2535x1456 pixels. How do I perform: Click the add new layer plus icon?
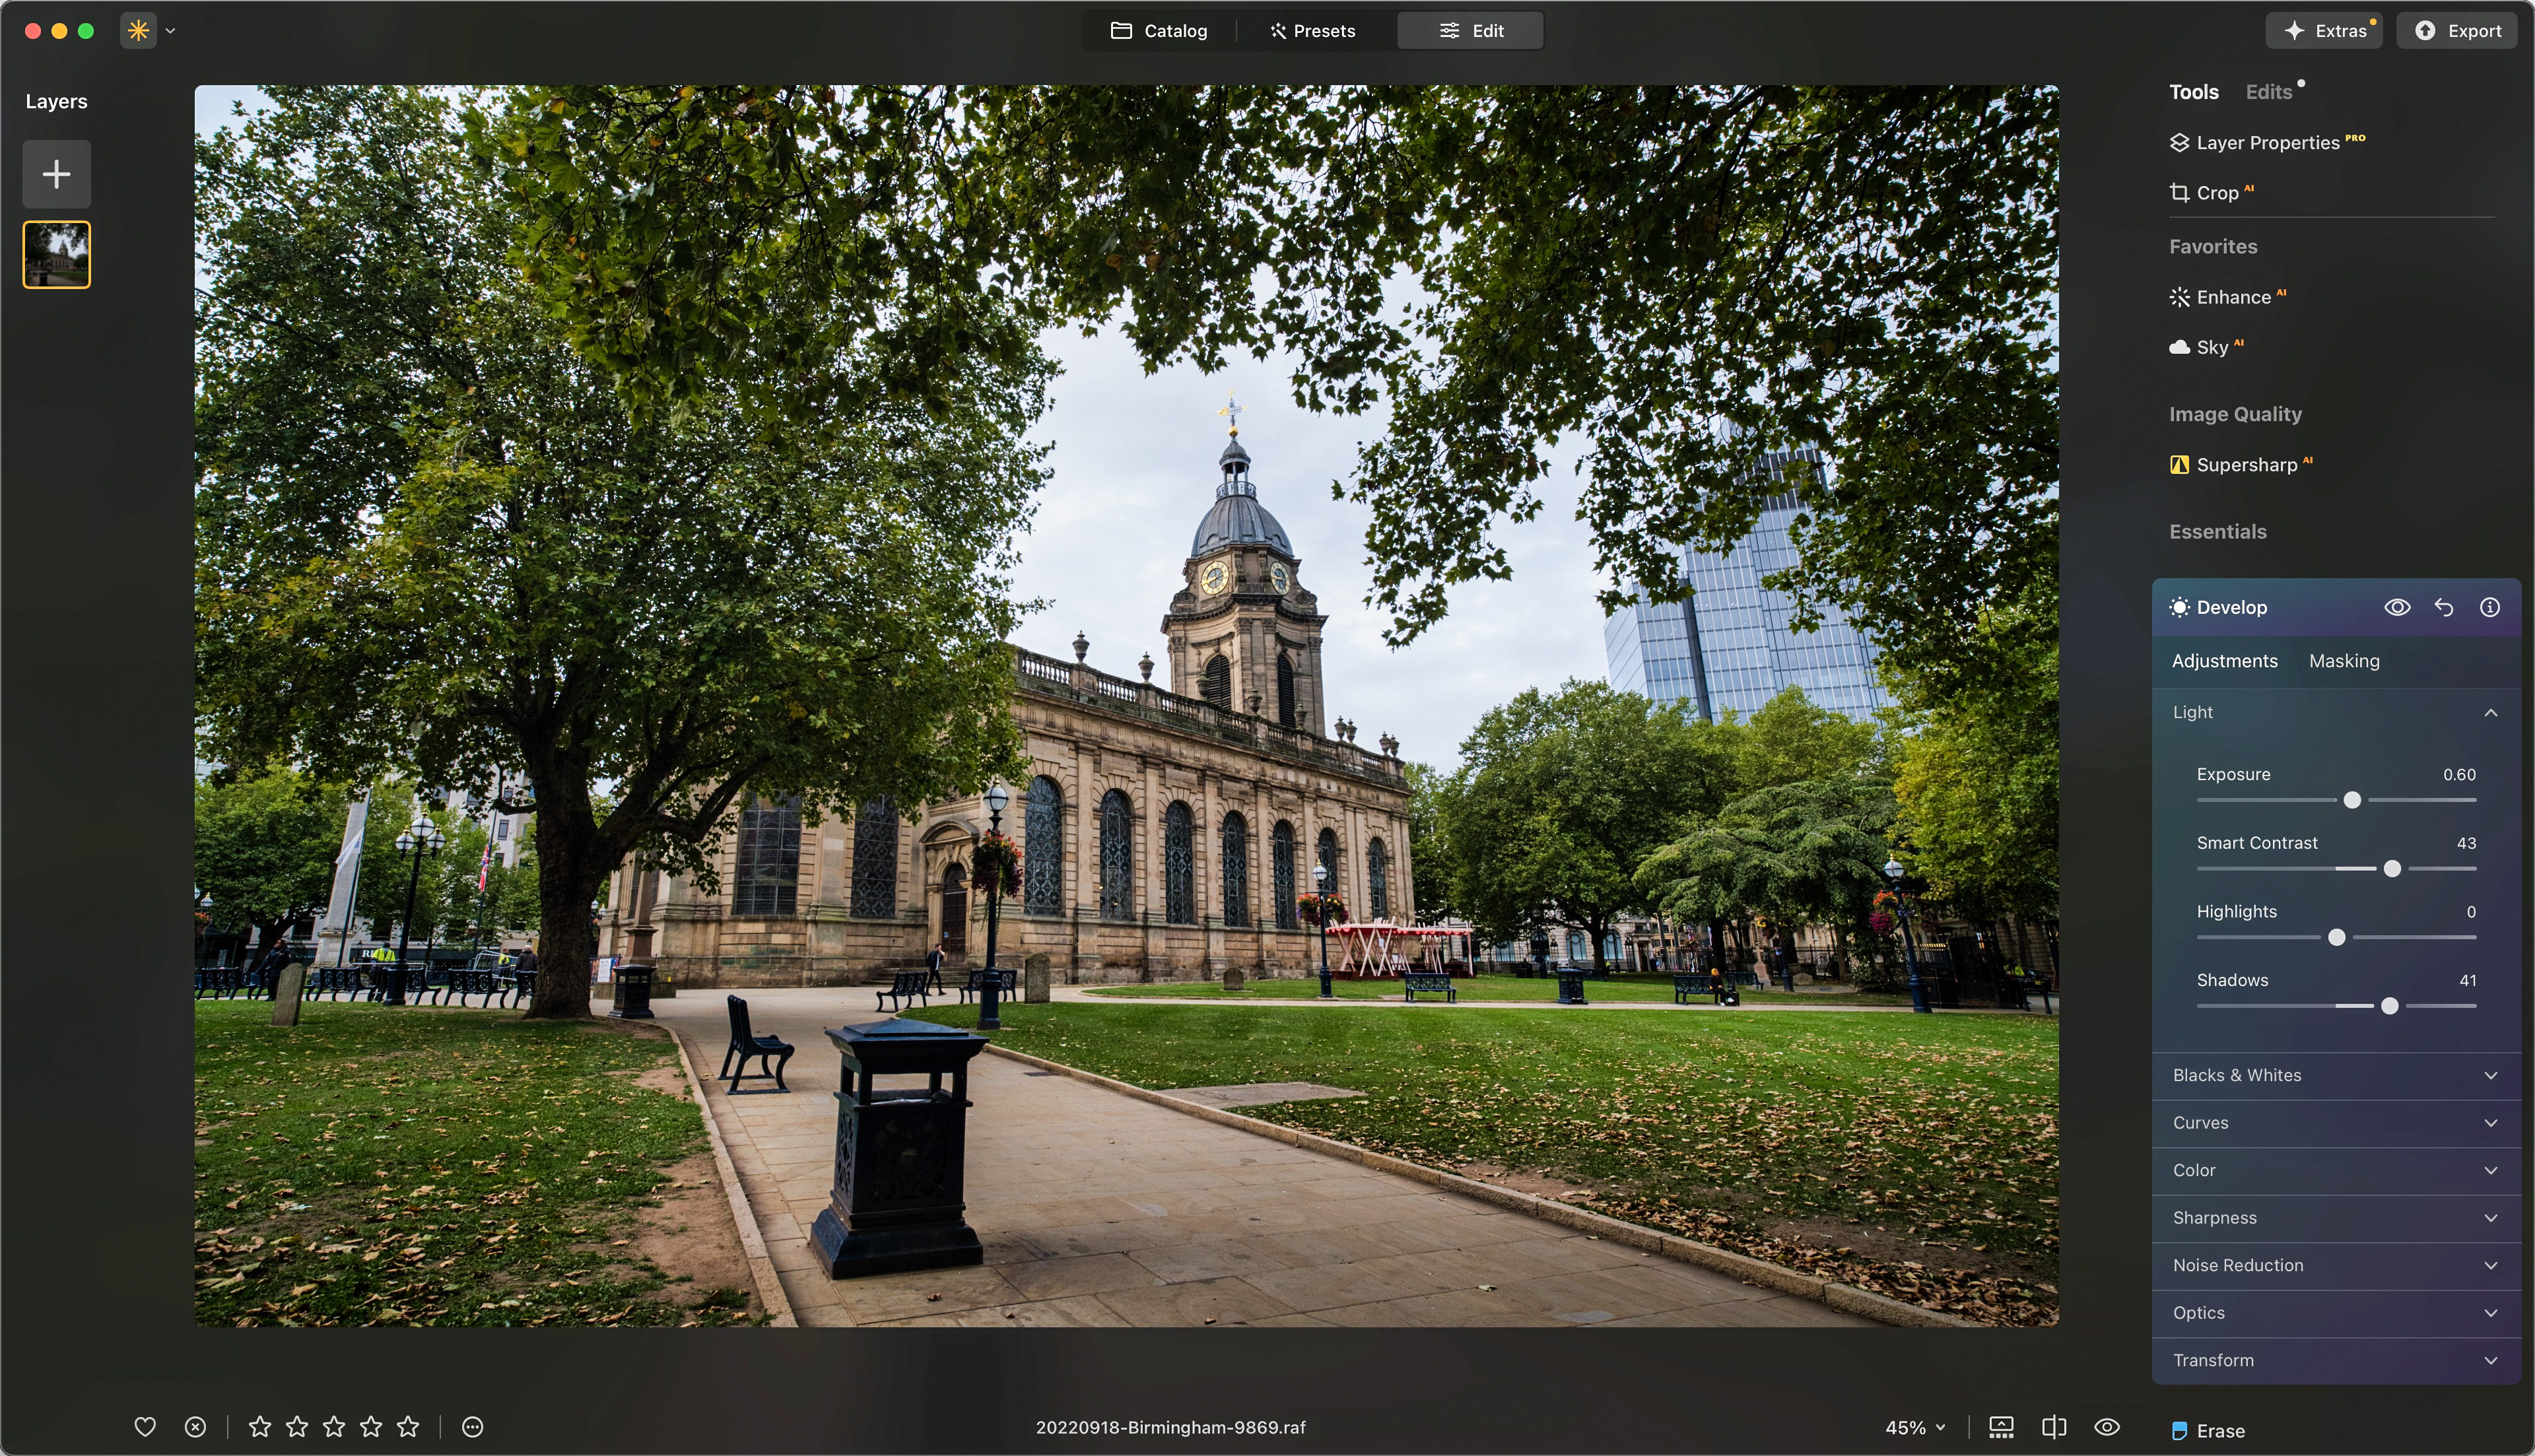click(x=56, y=174)
